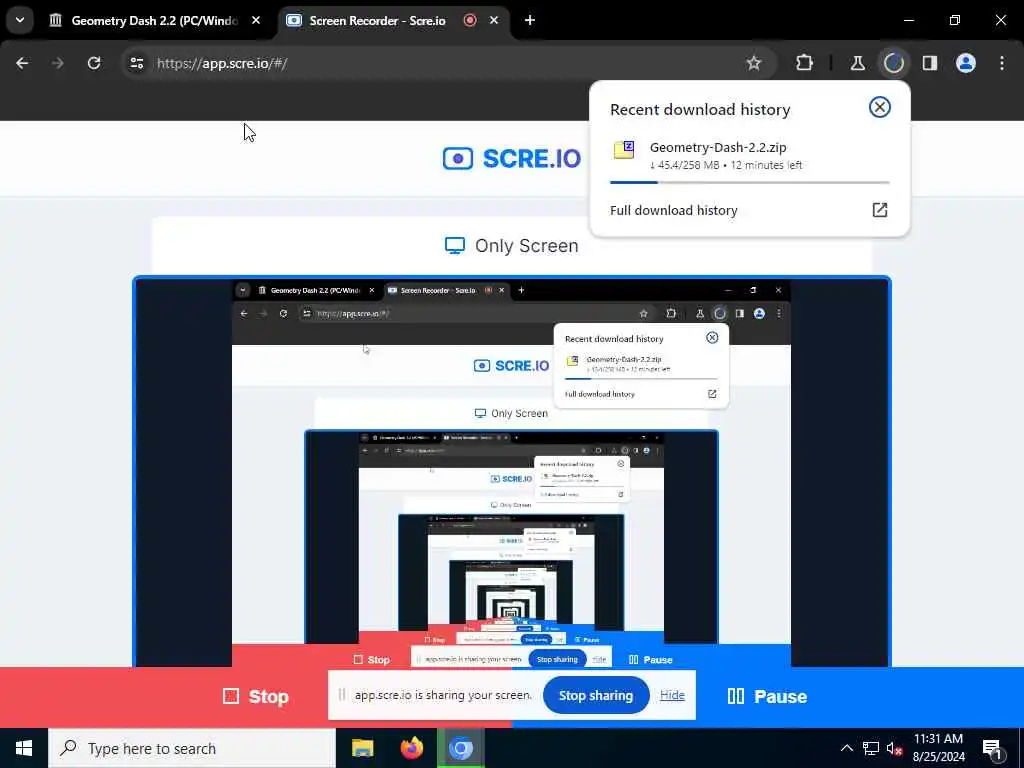Switch to the Geometry Dash 2.2 tab

coord(155,20)
